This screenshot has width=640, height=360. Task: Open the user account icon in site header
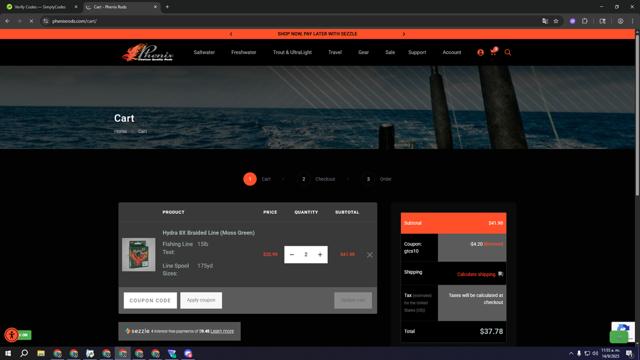tap(480, 52)
